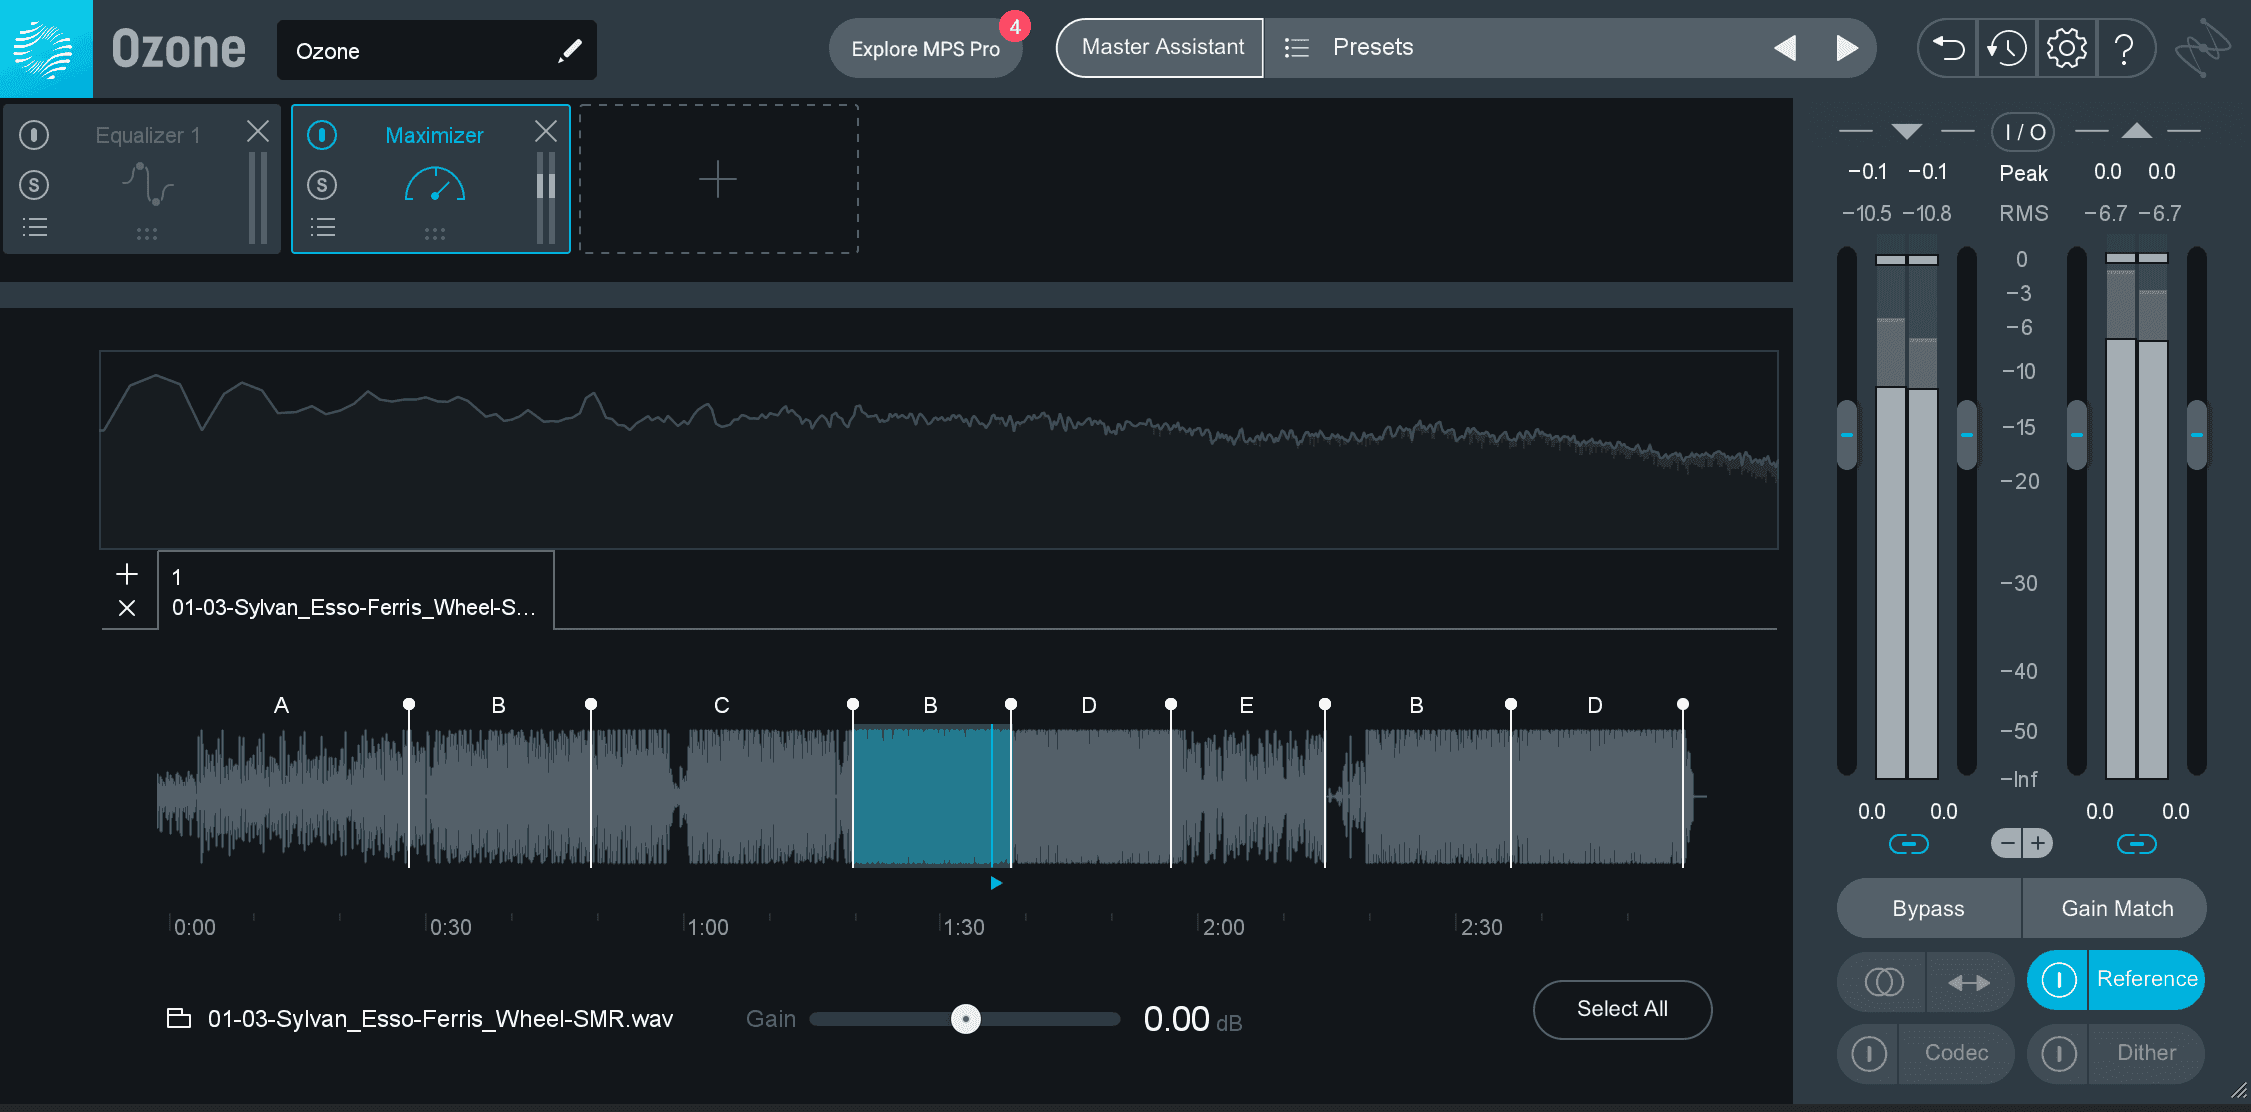Grab the Equalizer 1 reorder handle
Image resolution: width=2251 pixels, height=1112 pixels.
pyautogui.click(x=147, y=234)
